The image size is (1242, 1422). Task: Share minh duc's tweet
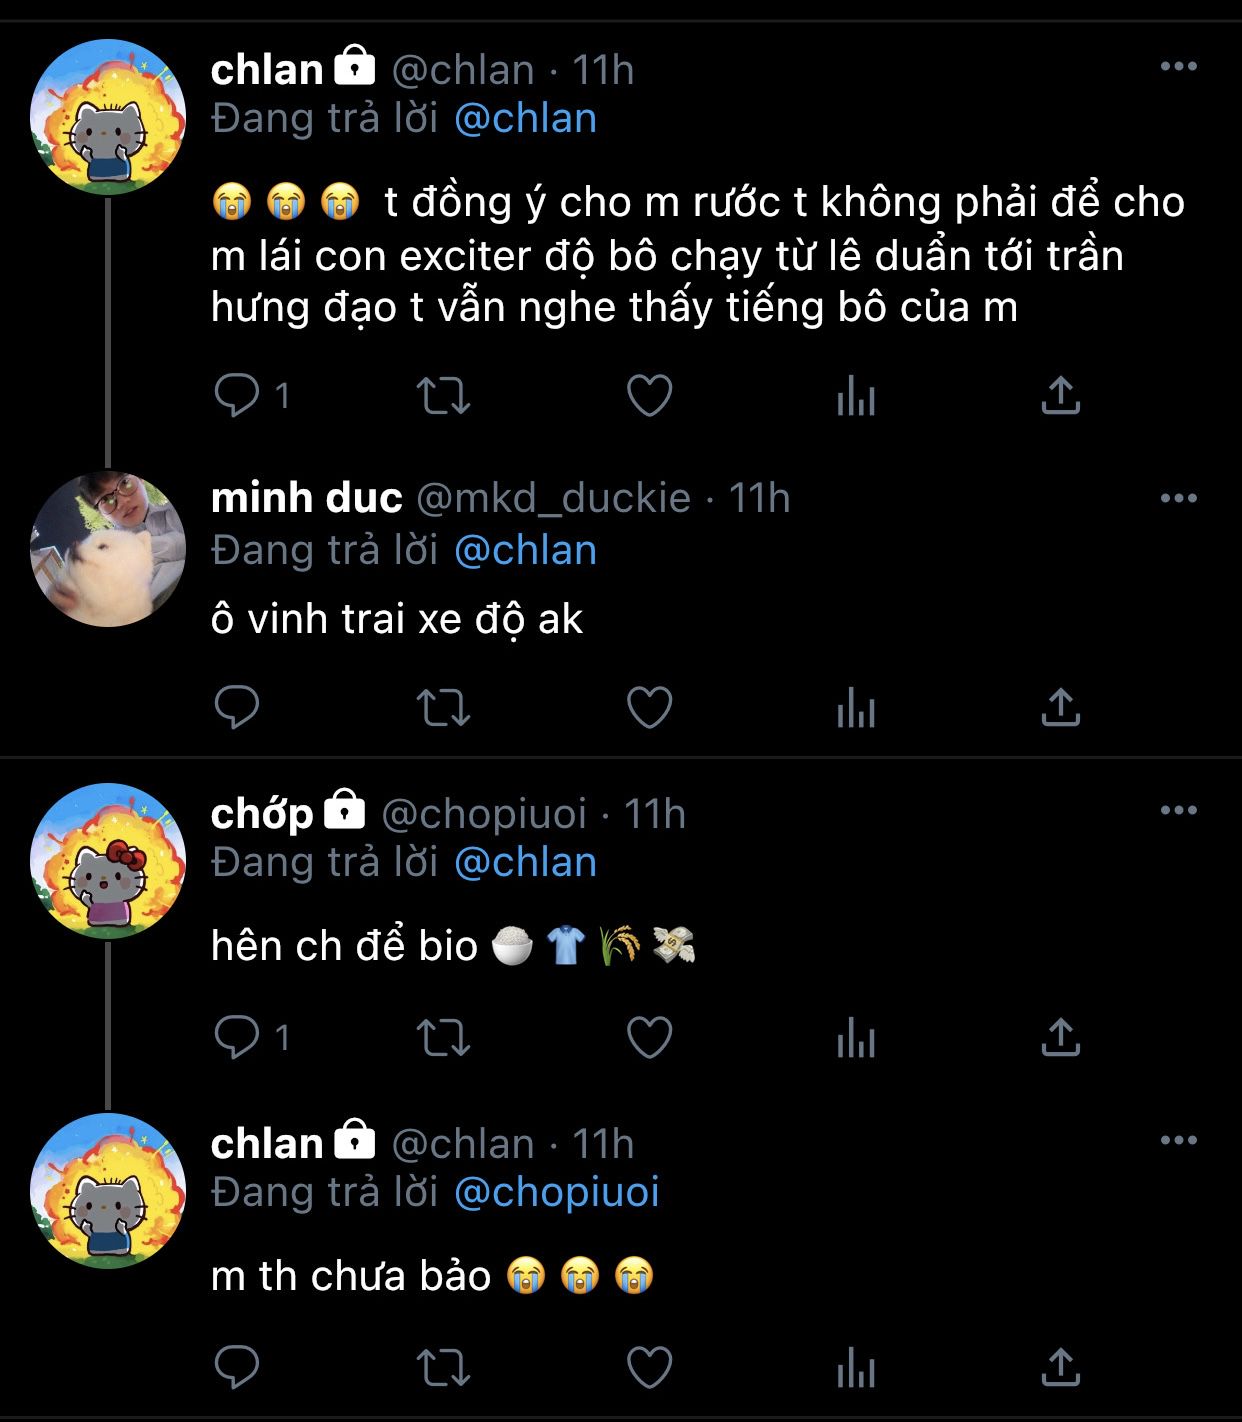(x=1061, y=708)
